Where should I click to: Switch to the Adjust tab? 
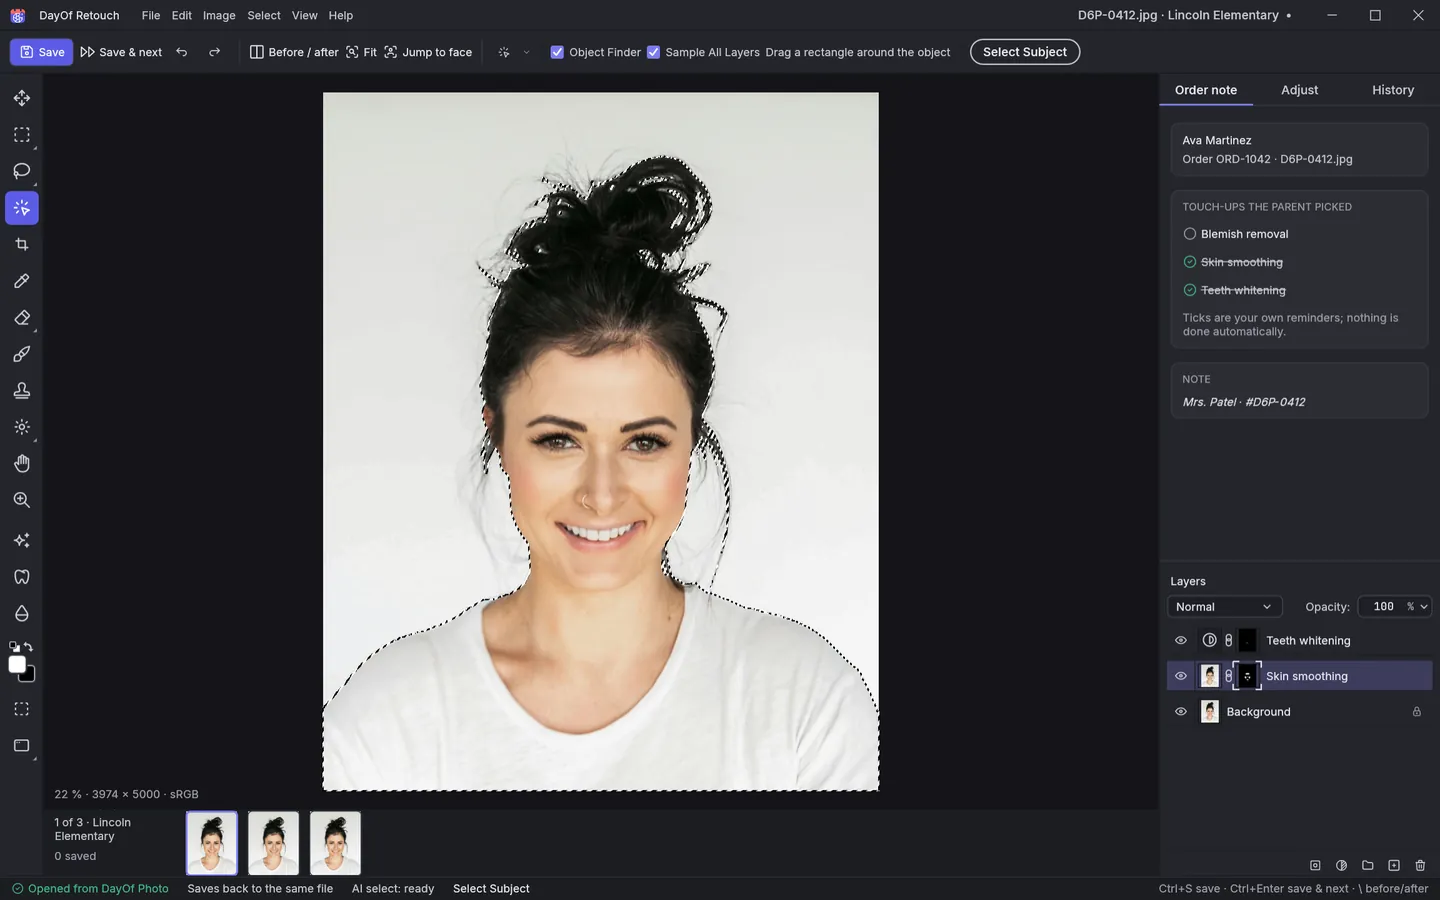[1300, 90]
